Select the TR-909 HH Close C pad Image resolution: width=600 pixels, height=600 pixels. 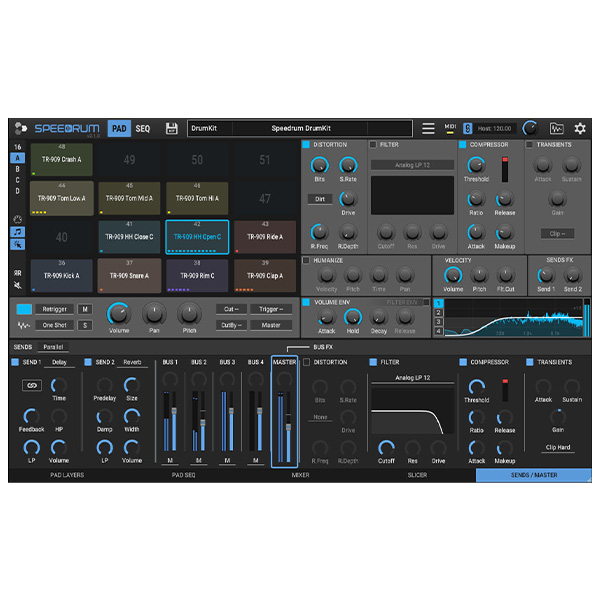129,237
